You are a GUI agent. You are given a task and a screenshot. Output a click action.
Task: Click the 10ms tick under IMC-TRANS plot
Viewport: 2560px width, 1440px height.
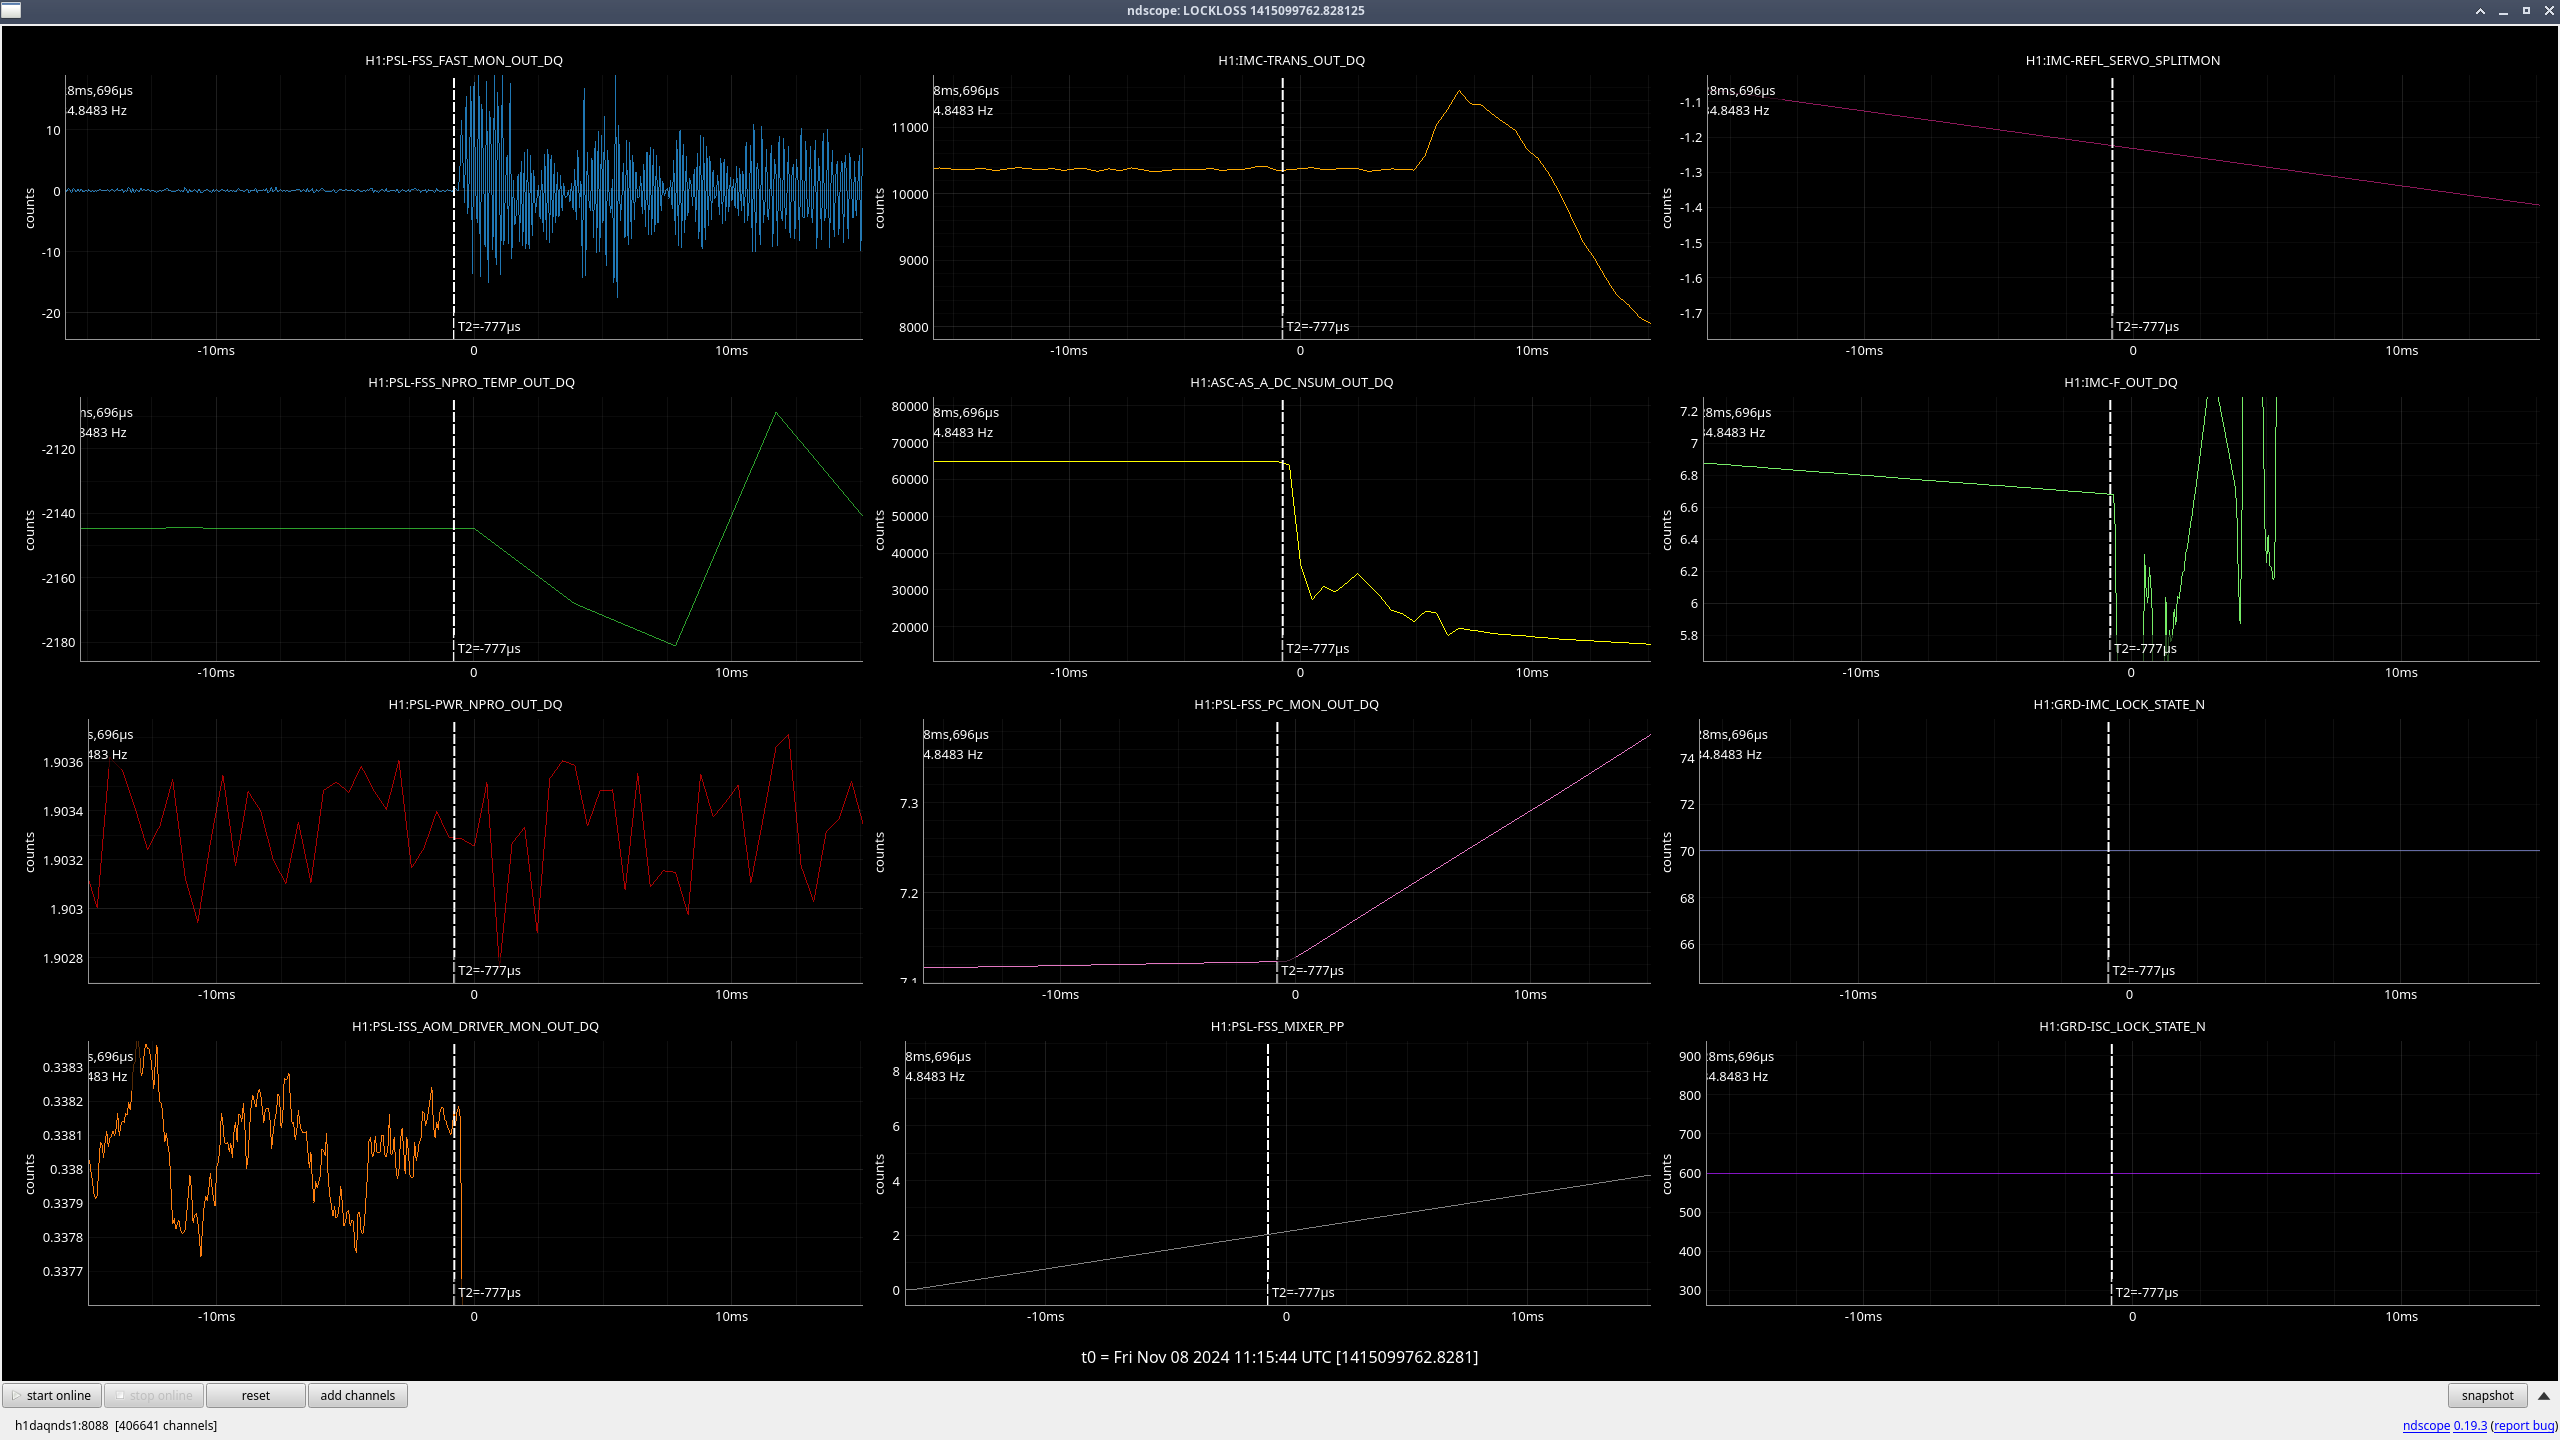[x=1531, y=350]
